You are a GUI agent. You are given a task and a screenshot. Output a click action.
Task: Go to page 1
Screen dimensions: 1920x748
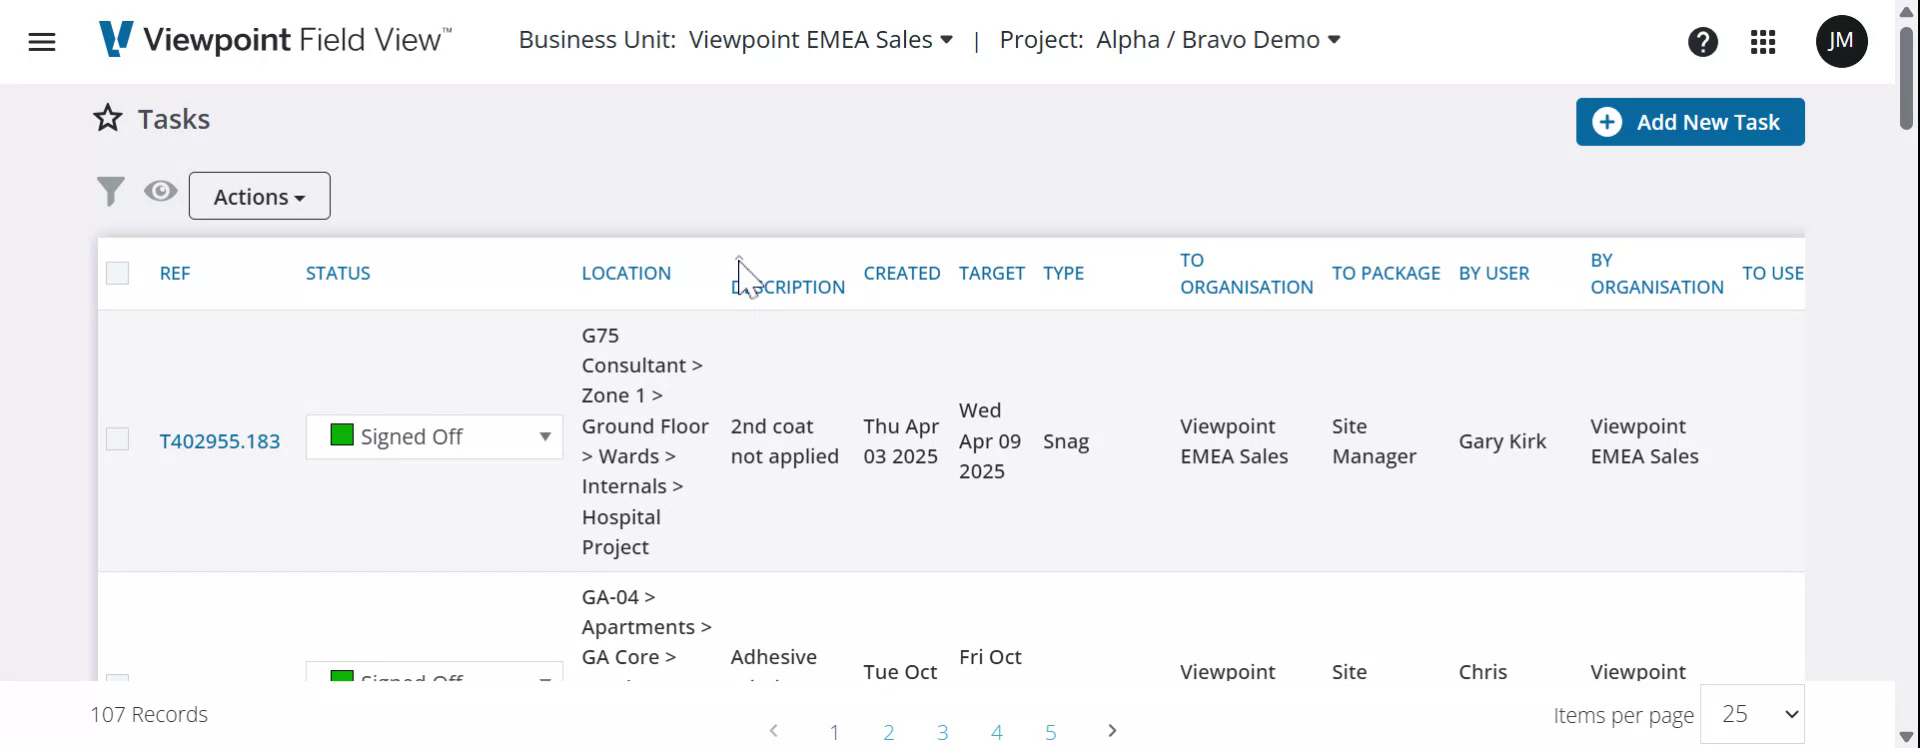pos(834,732)
